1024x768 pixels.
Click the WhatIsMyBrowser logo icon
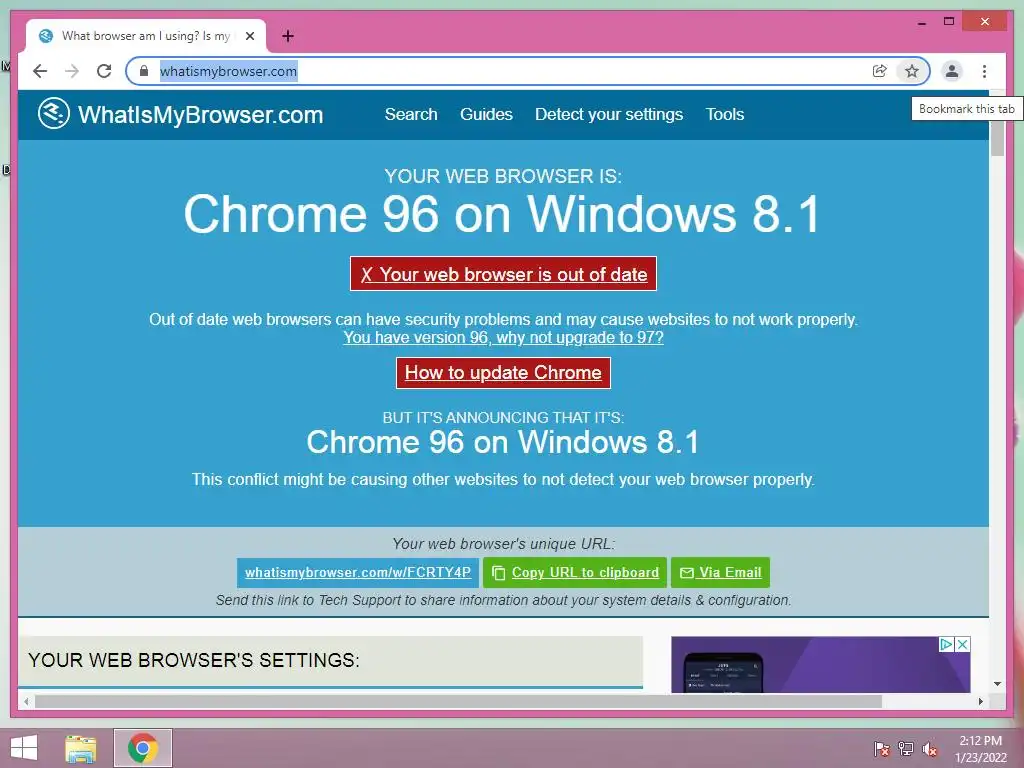[x=54, y=114]
